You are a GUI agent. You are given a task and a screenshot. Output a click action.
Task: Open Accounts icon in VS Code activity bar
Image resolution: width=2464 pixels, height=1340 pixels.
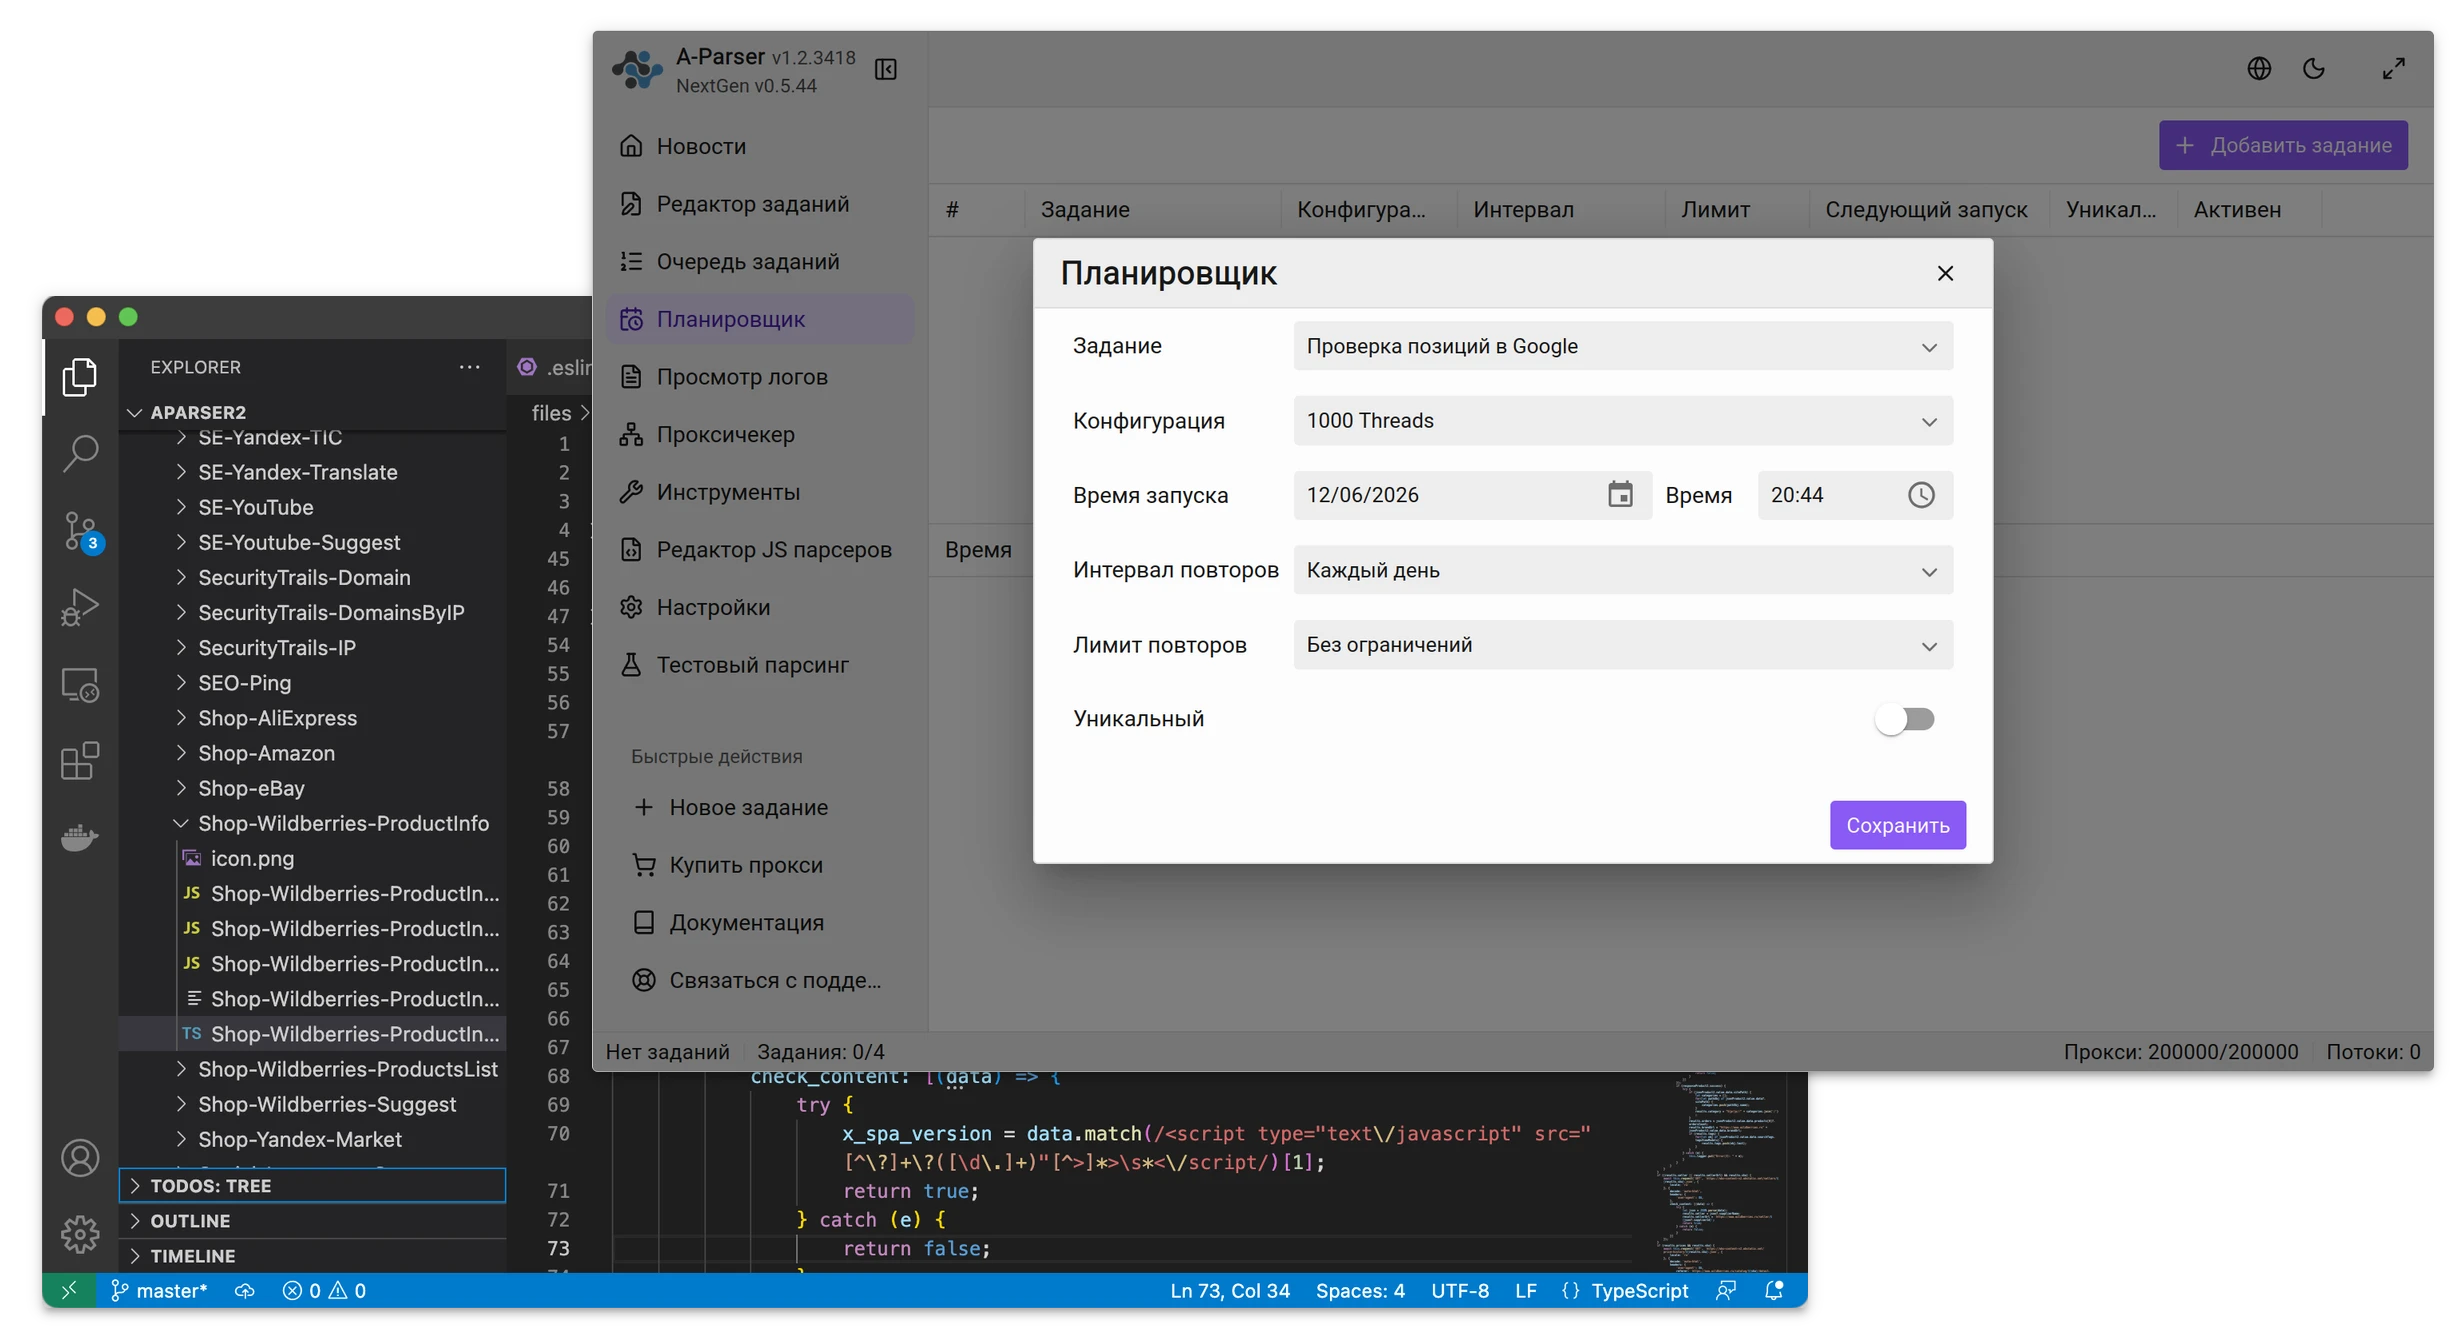coord(80,1158)
